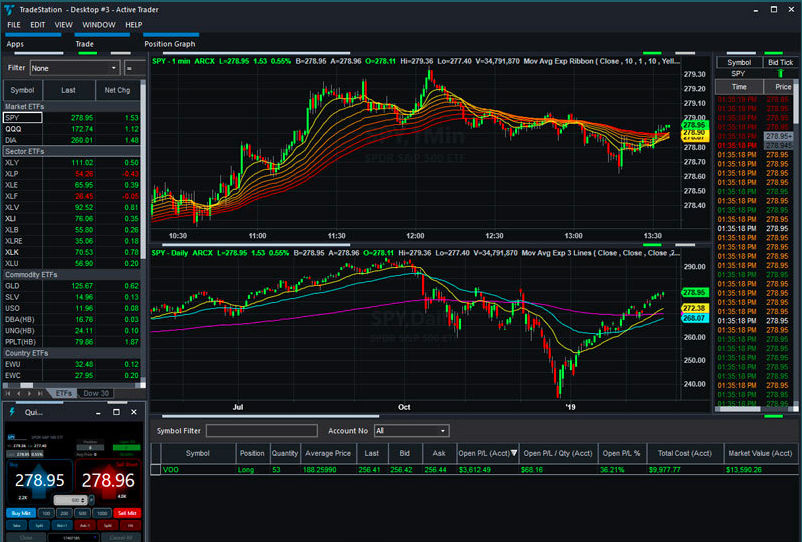802x542 pixels.
Task: Collapse the Commodity ETFs group
Action: [x=72, y=275]
